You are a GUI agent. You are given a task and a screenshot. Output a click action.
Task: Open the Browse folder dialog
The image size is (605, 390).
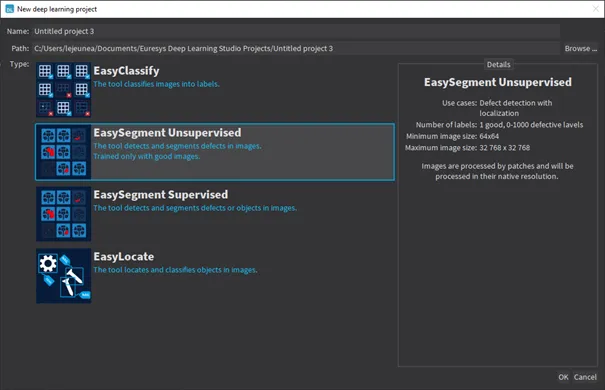580,49
